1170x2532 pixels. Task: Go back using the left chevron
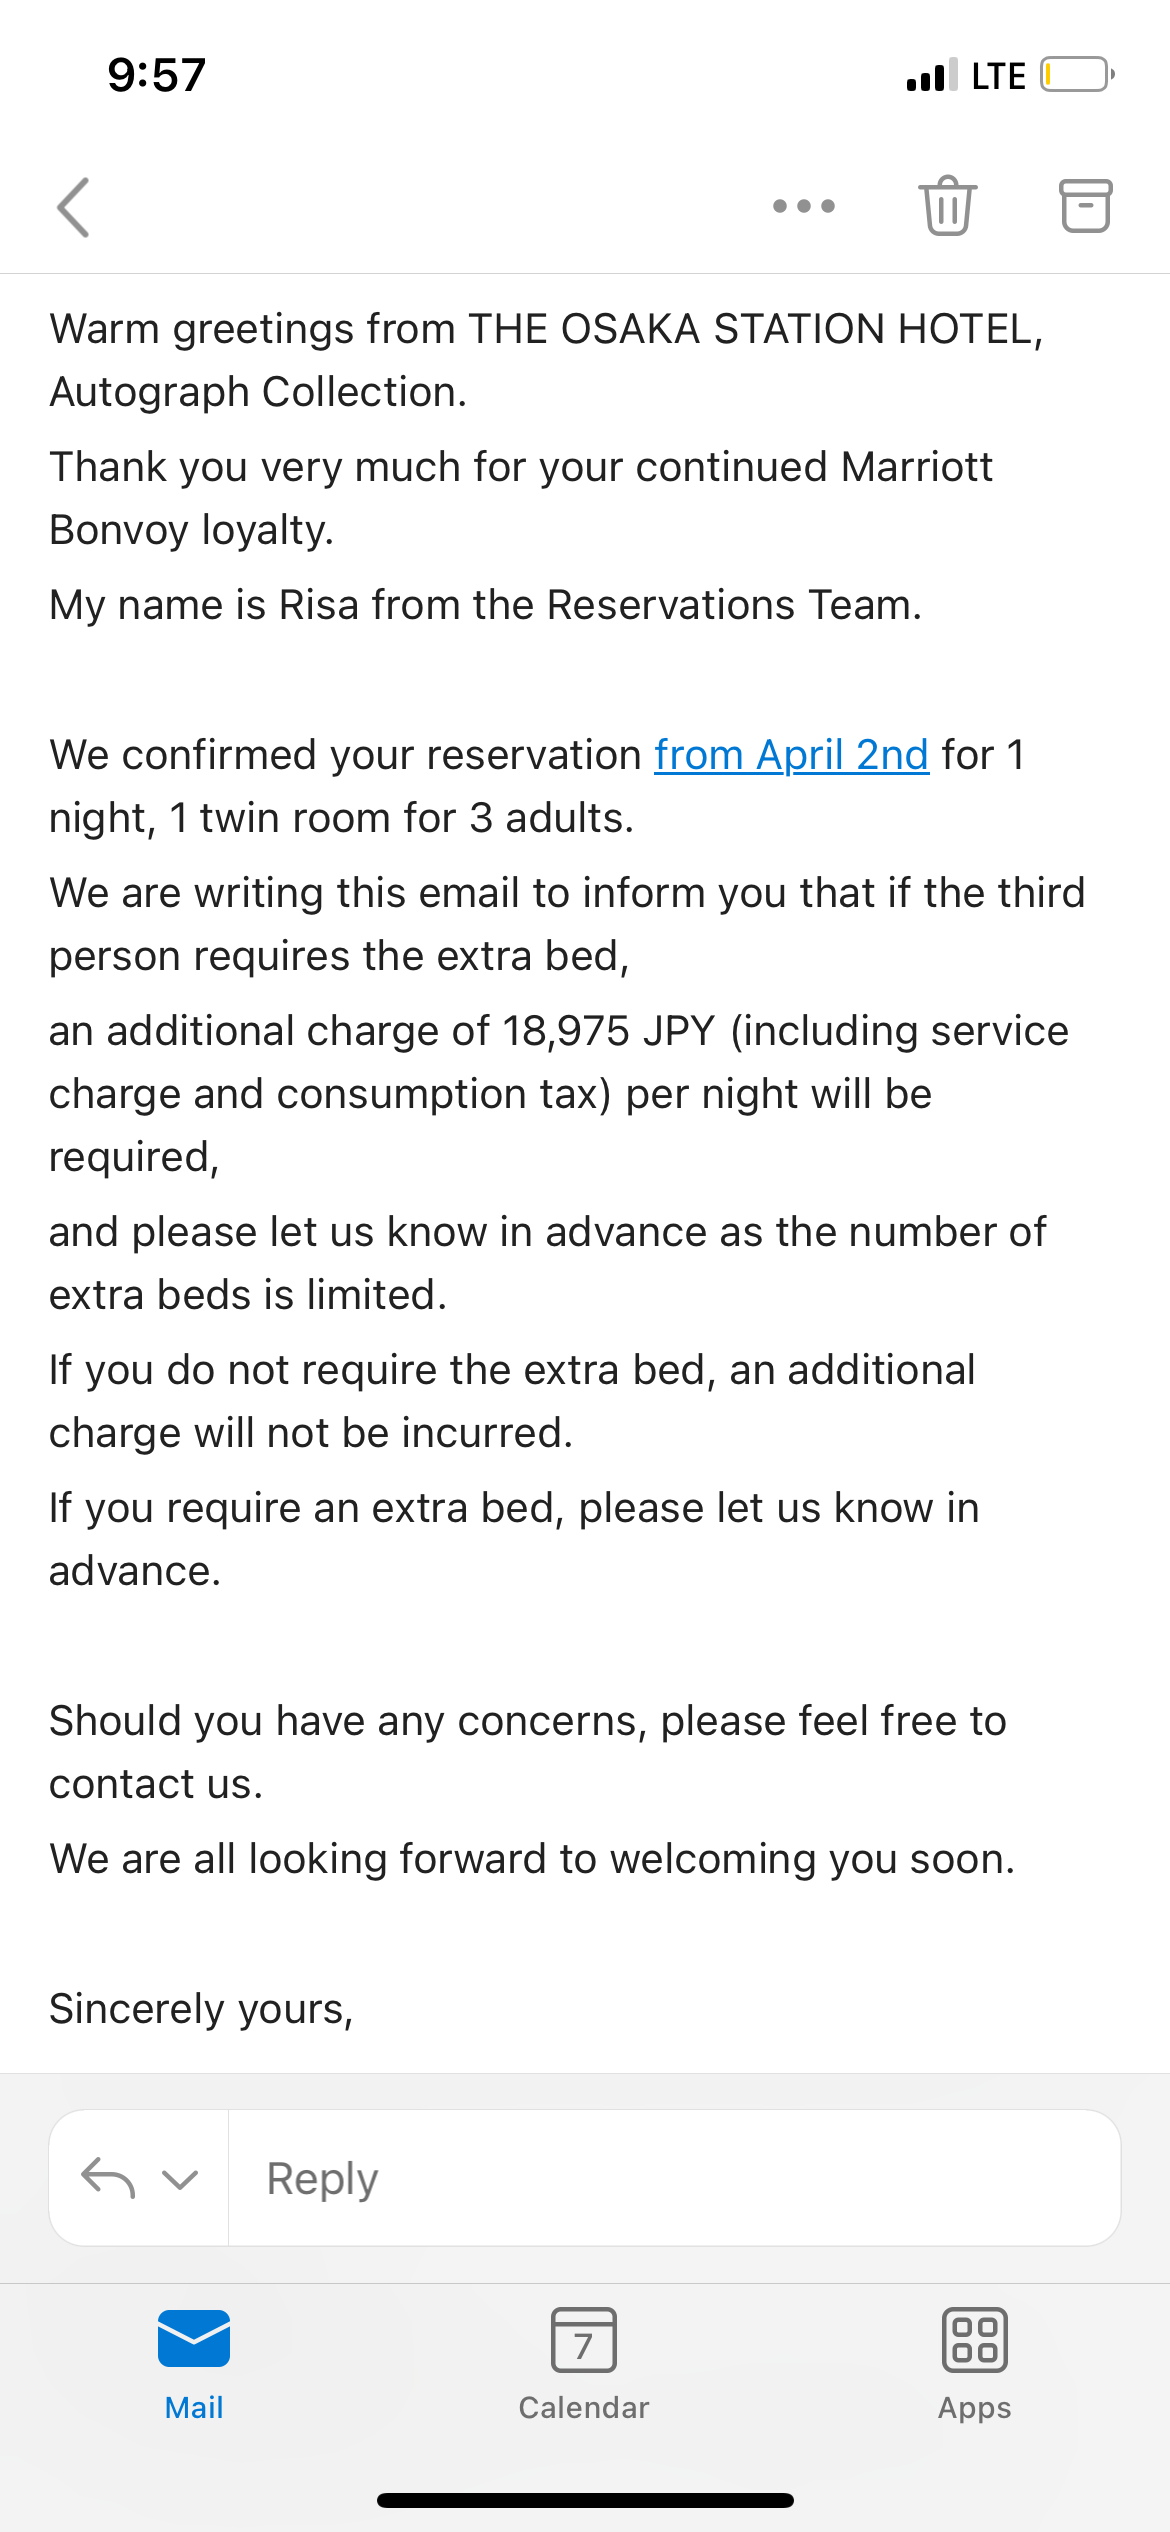(x=74, y=207)
